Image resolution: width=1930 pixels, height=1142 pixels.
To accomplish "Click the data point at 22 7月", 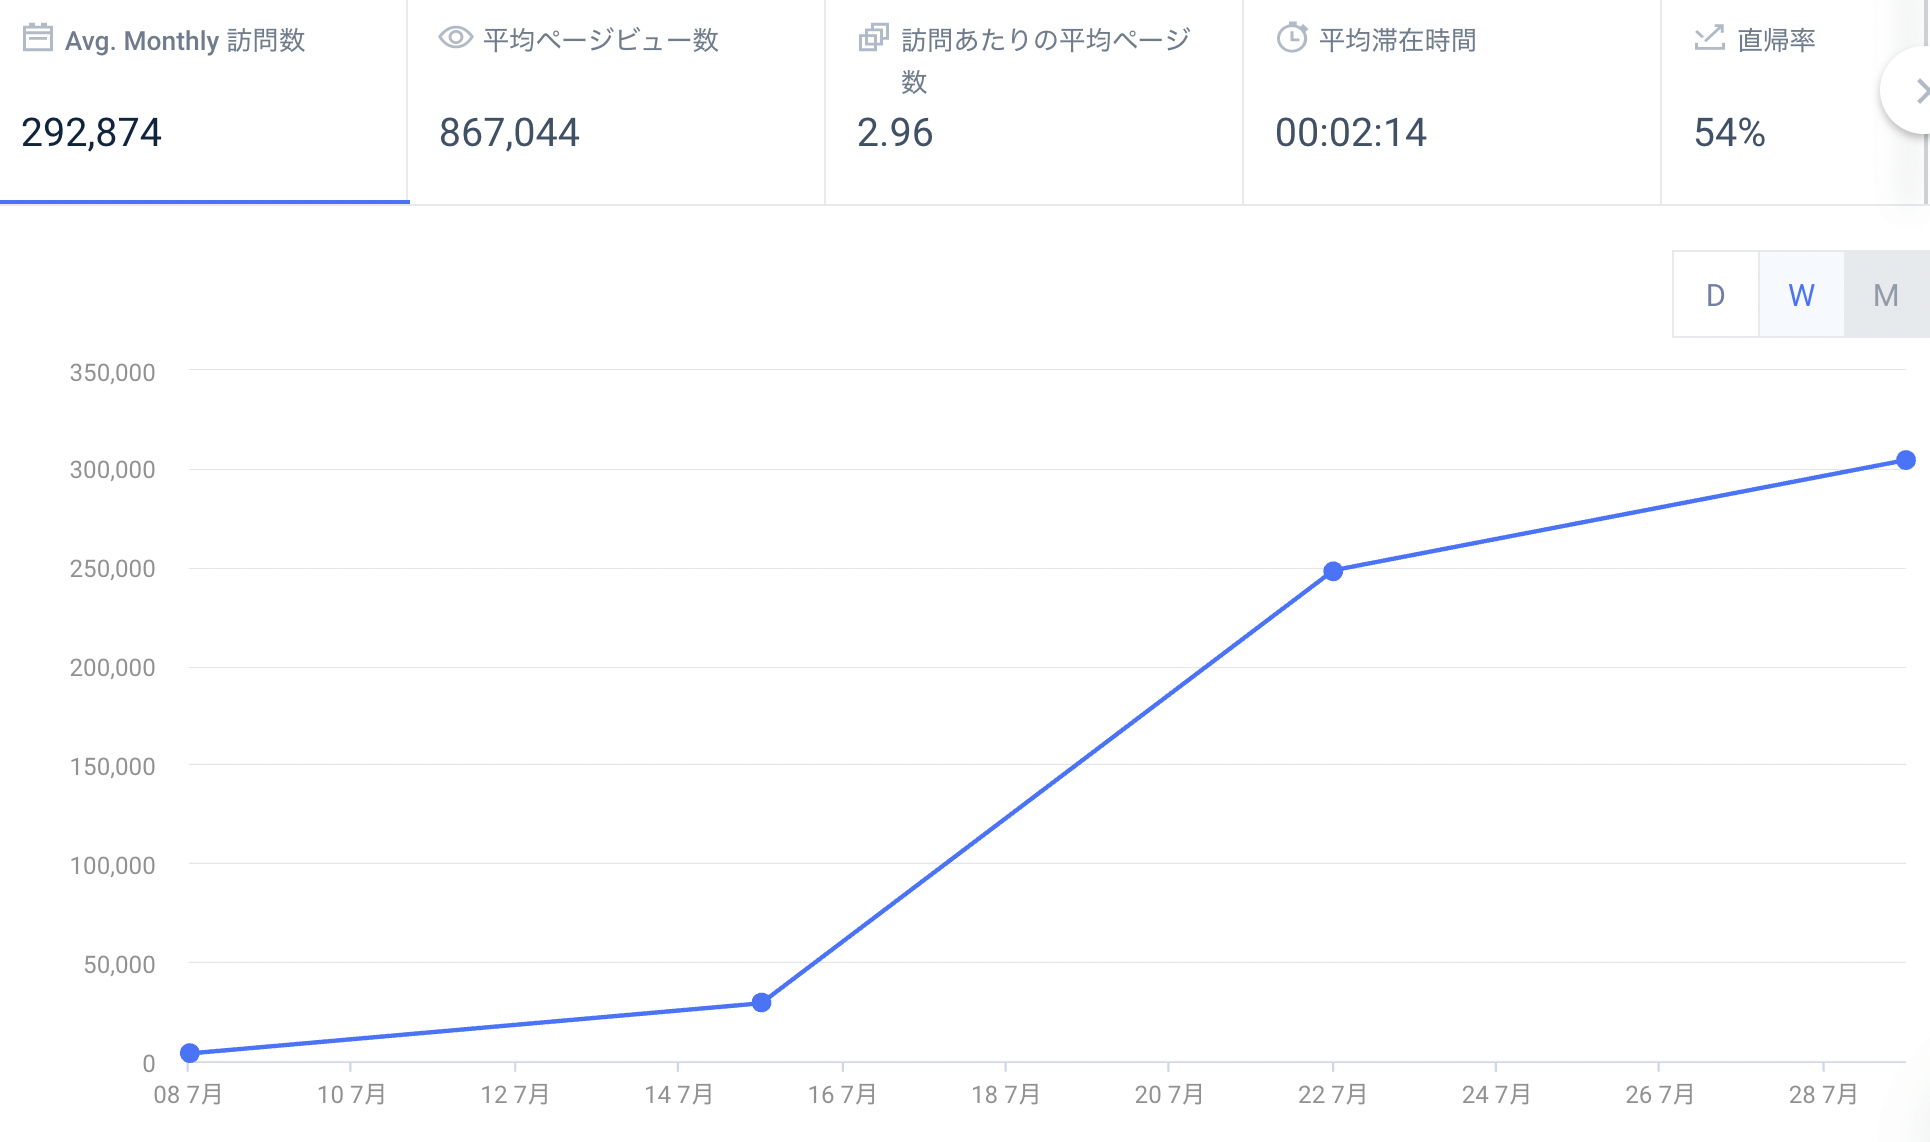I will (x=1333, y=571).
